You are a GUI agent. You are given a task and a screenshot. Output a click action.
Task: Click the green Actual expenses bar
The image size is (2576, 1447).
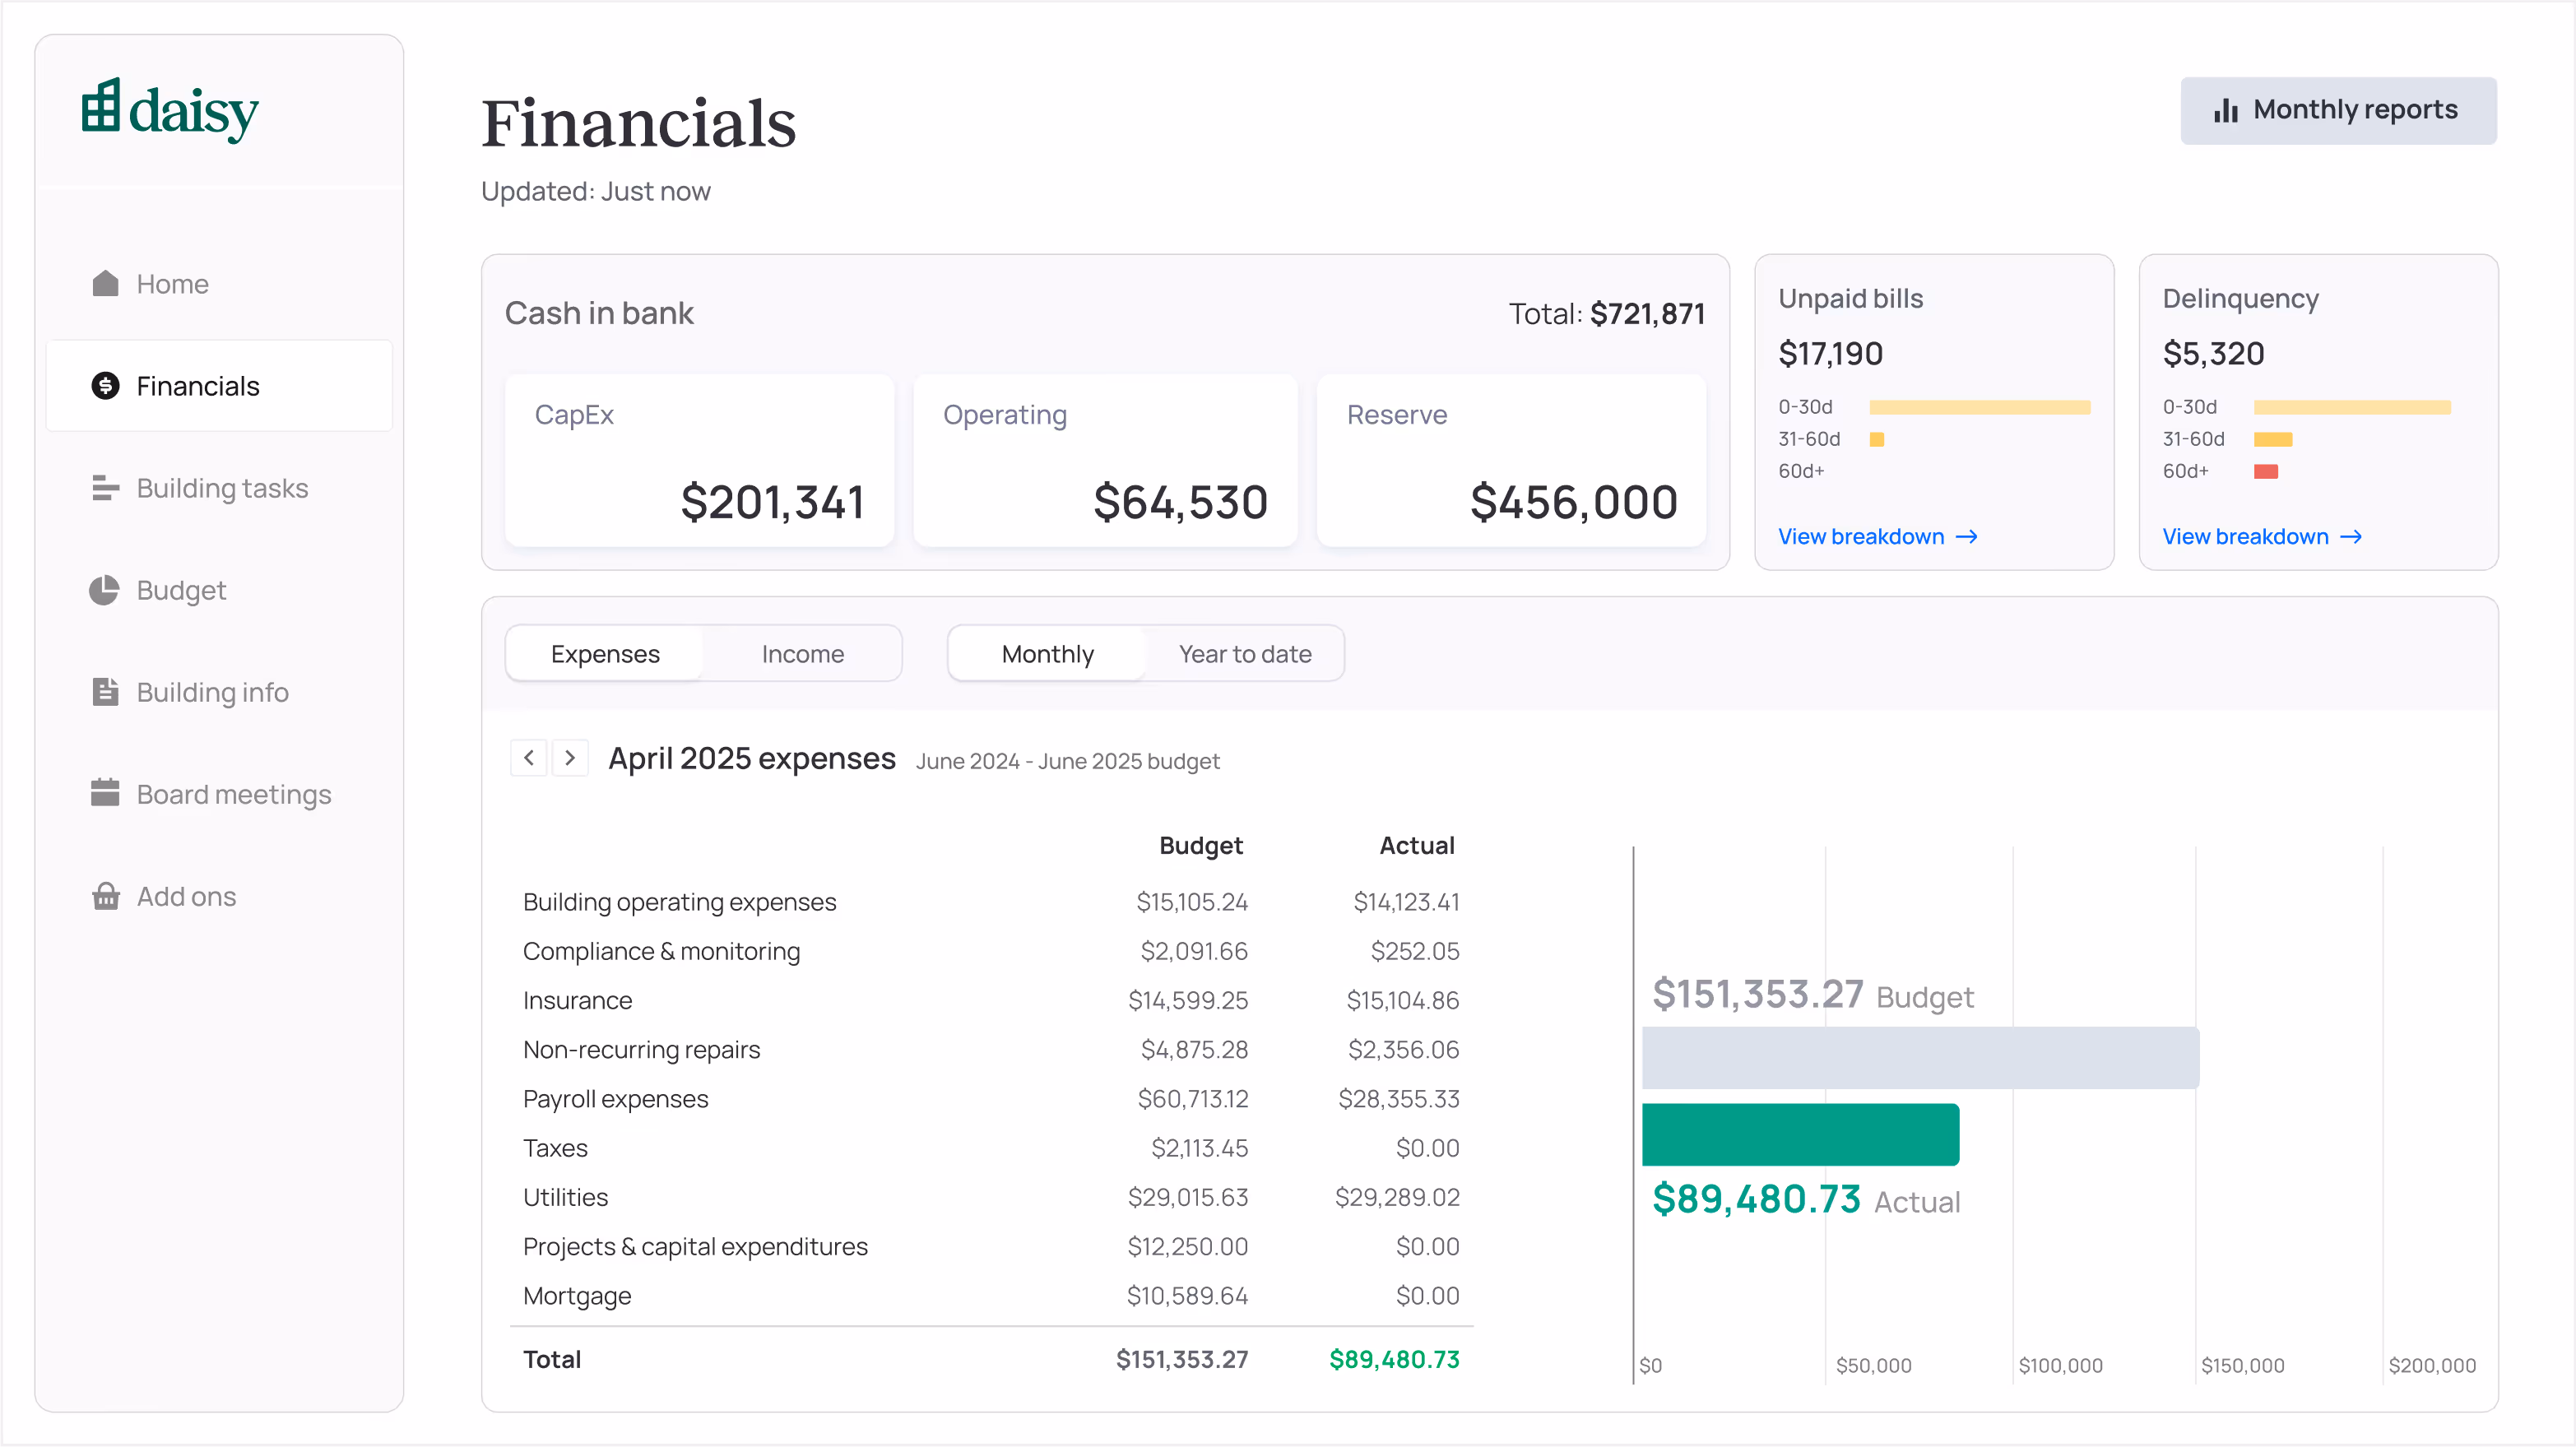pyautogui.click(x=1800, y=1134)
